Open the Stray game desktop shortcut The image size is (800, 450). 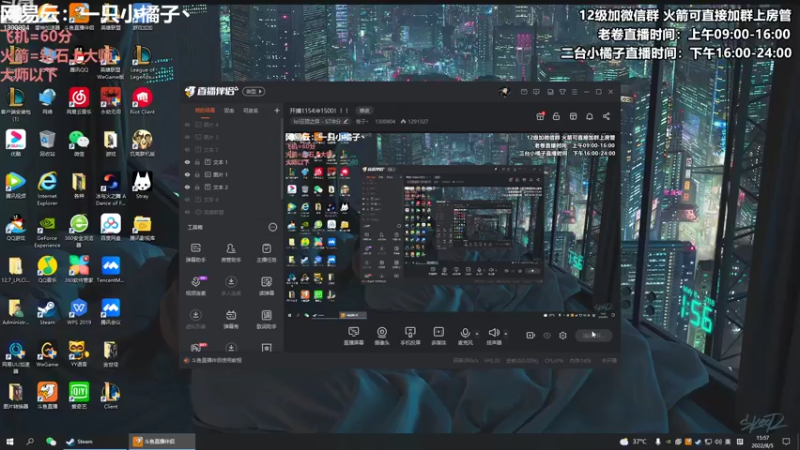142,185
